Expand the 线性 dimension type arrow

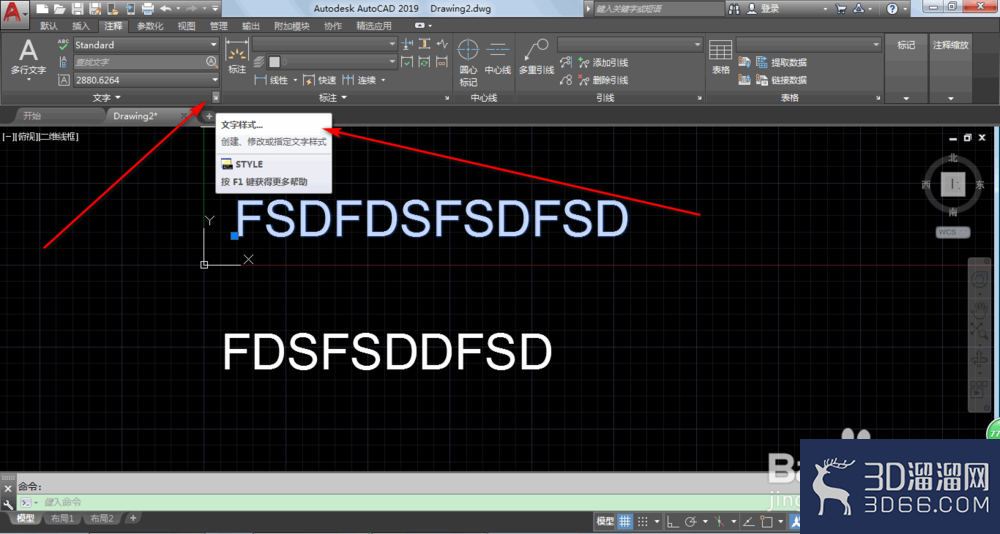(x=295, y=80)
